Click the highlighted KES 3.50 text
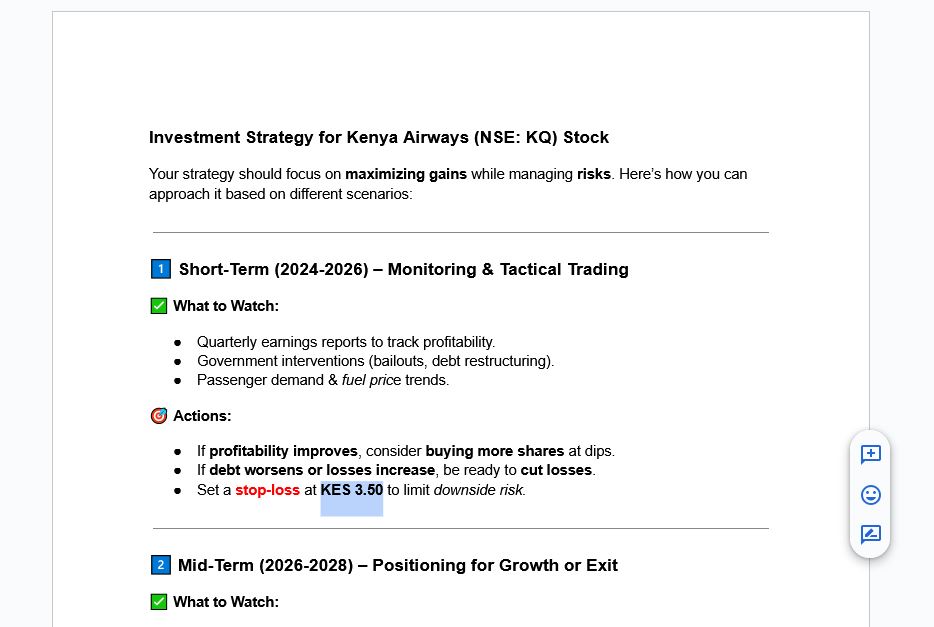The height and width of the screenshot is (627, 934). click(351, 490)
